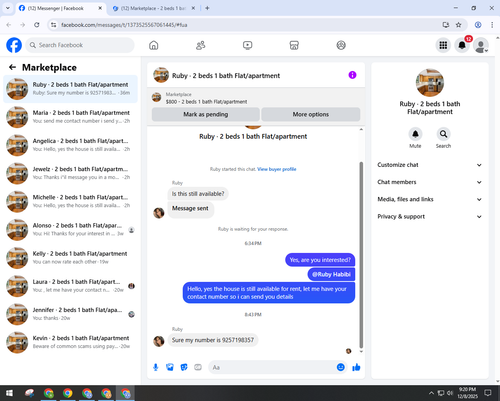Open Ruby conversation in the list
Screen dimensions: 500x401
click(70, 89)
